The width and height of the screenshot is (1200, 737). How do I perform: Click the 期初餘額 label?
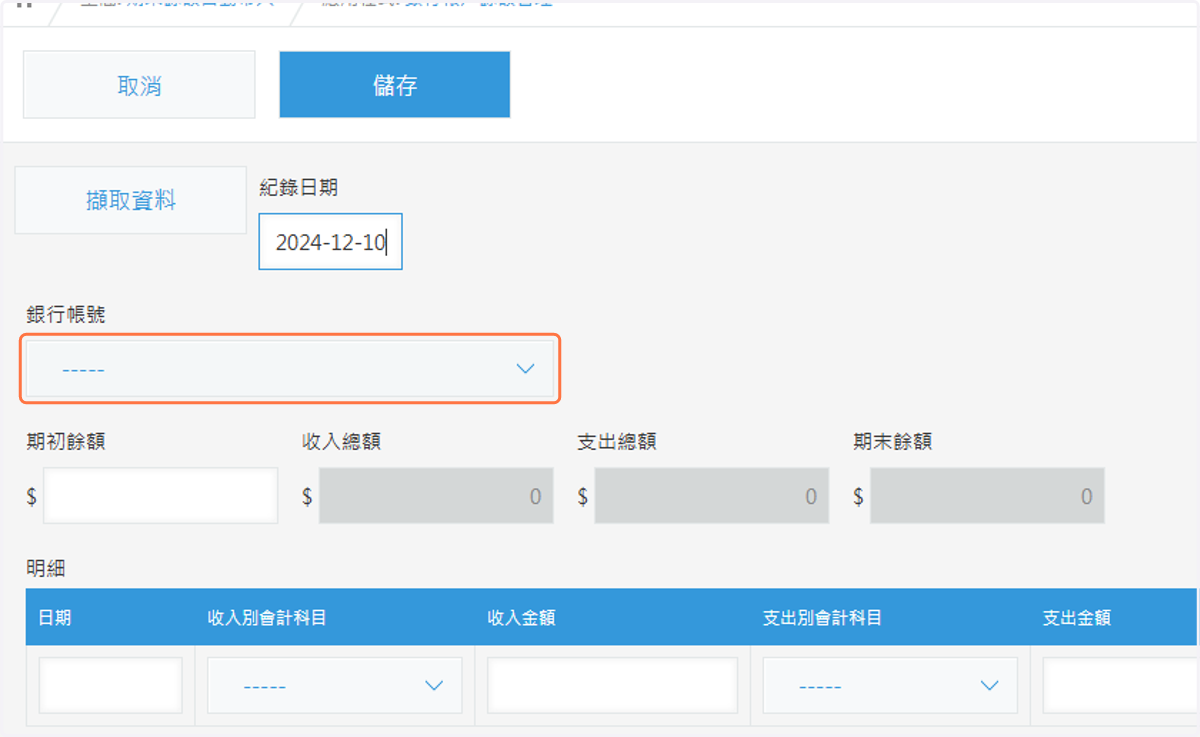point(65,441)
